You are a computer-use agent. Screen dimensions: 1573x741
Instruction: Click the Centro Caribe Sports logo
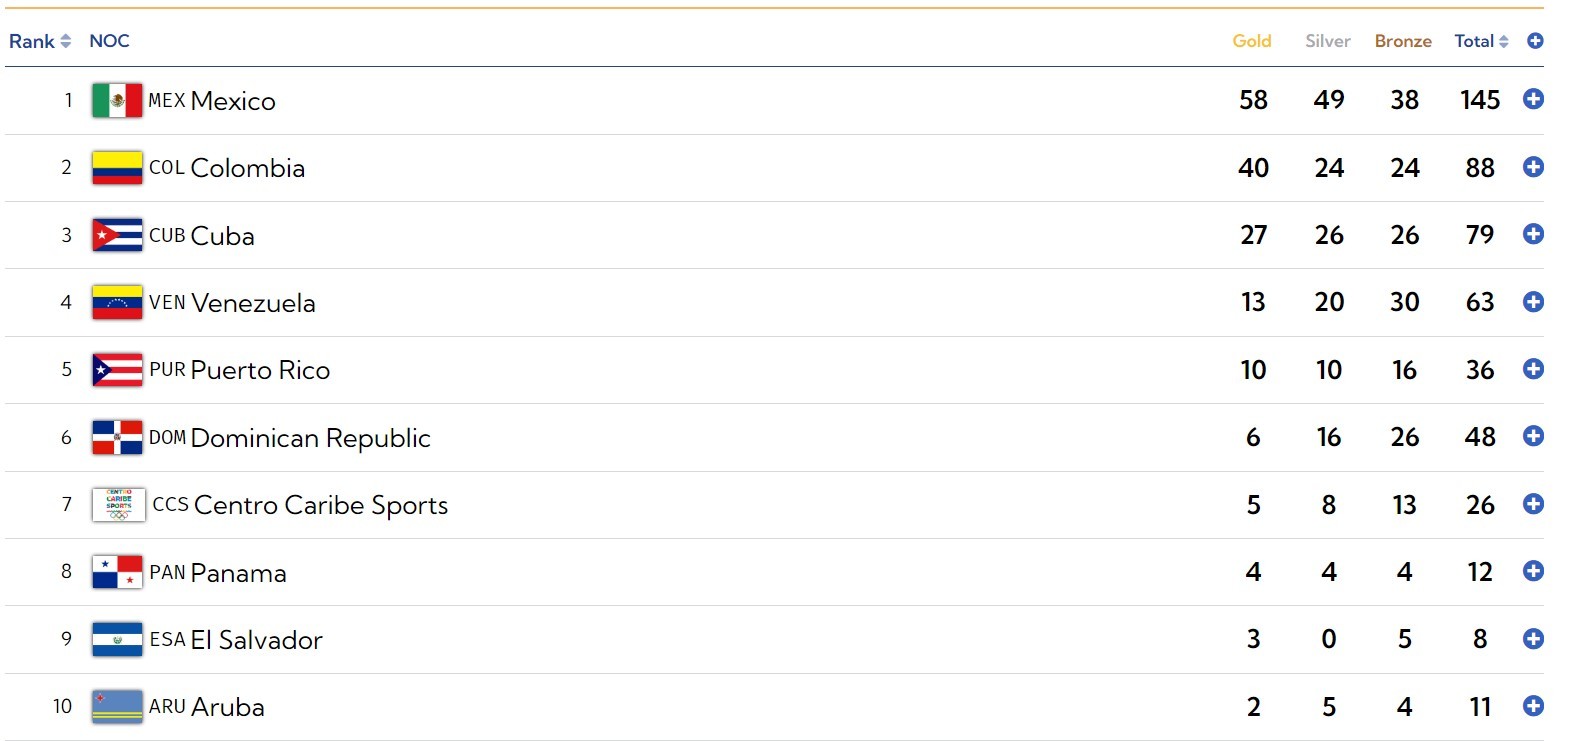click(x=119, y=505)
